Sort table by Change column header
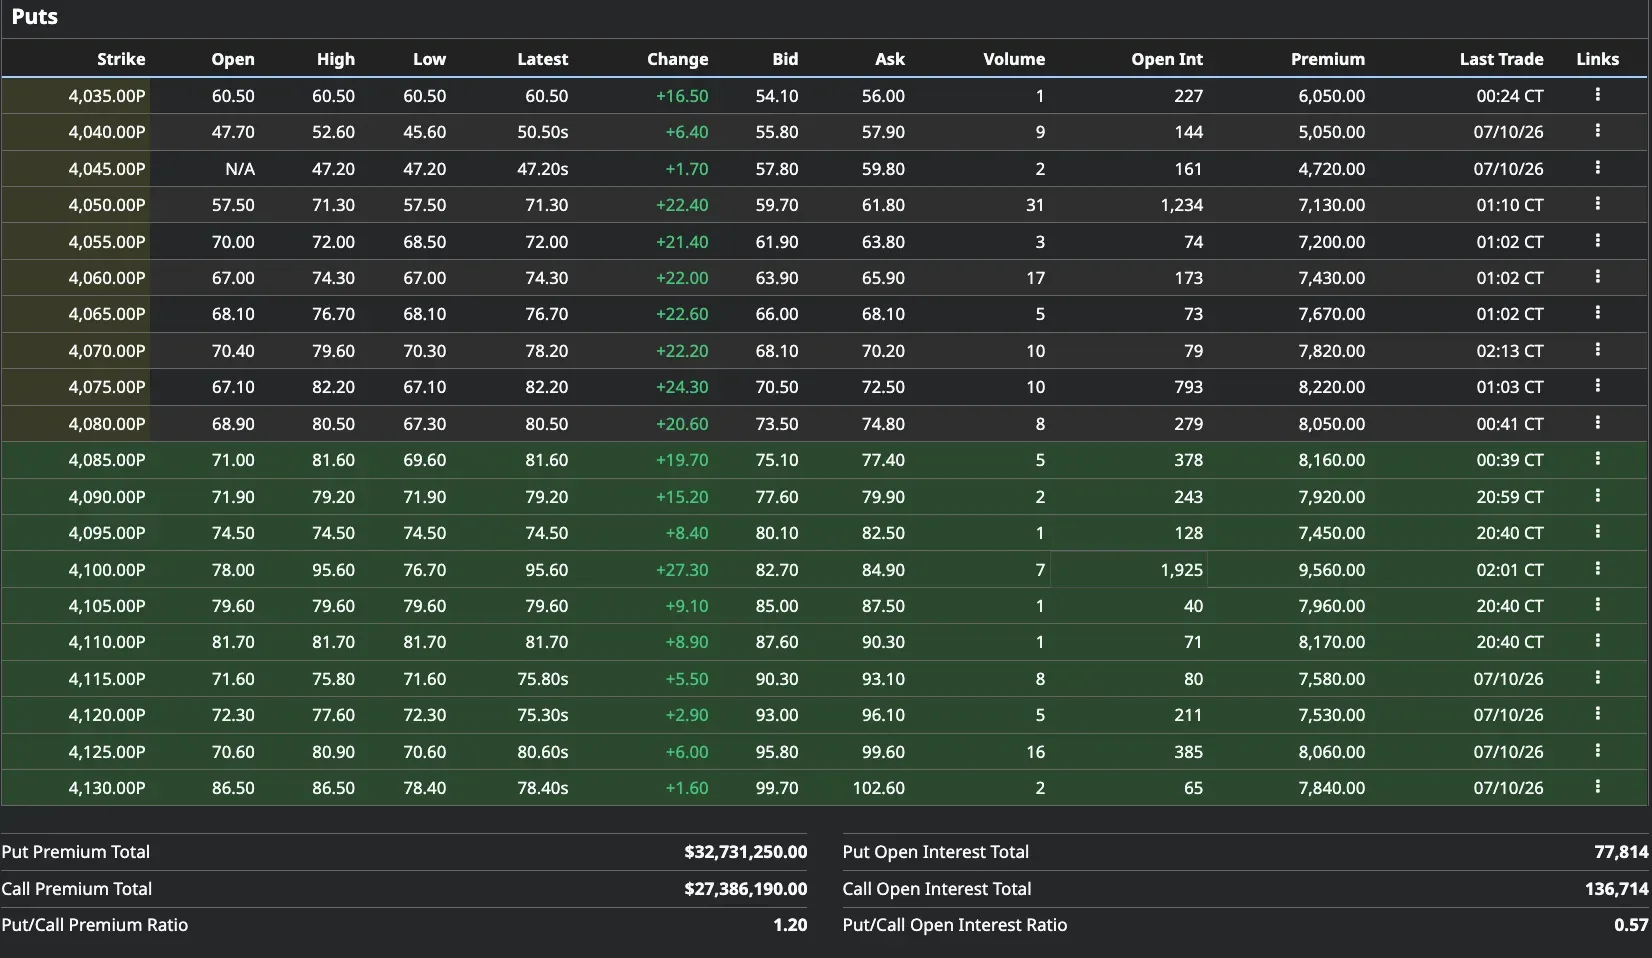1652x958 pixels. pos(677,59)
